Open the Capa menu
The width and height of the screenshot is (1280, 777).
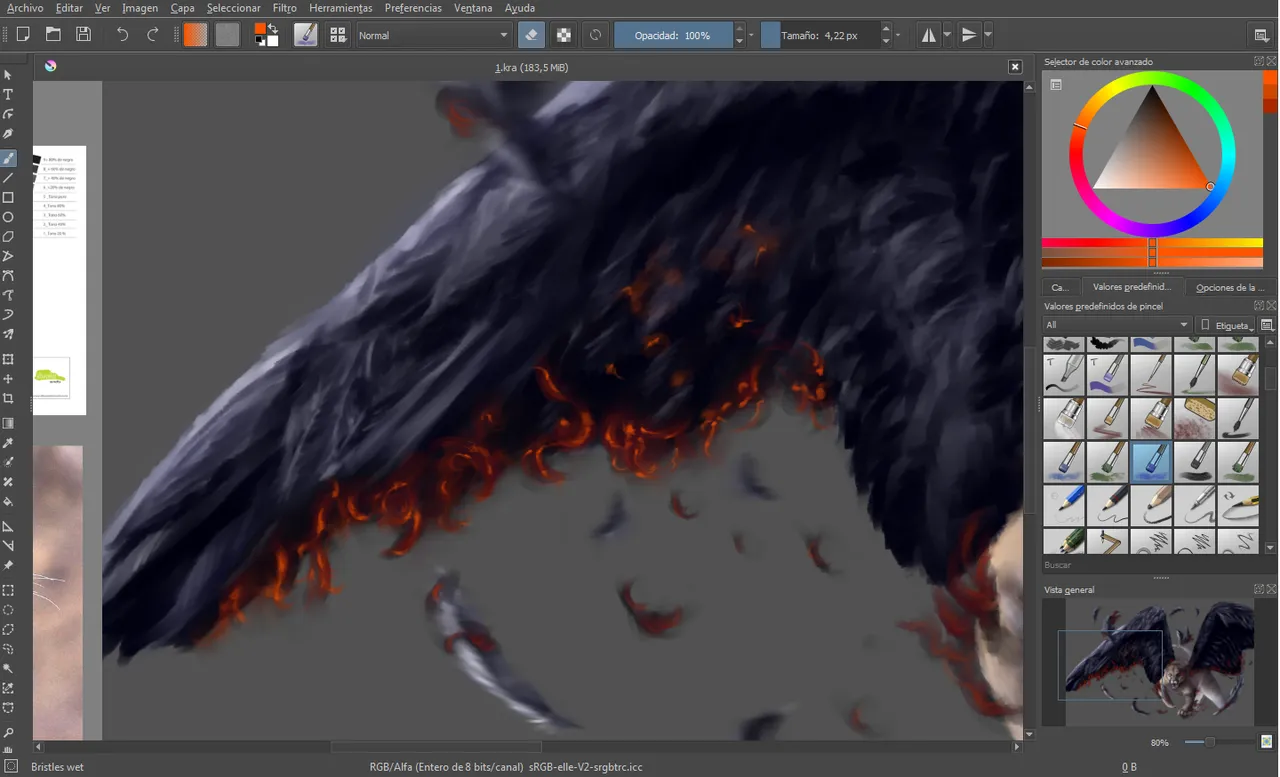tap(182, 8)
